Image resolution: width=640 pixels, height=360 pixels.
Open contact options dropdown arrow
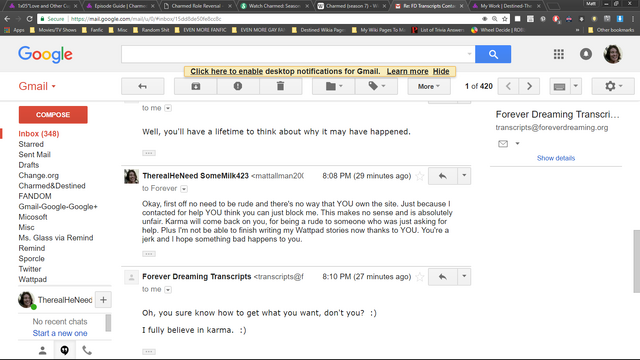pyautogui.click(x=518, y=144)
